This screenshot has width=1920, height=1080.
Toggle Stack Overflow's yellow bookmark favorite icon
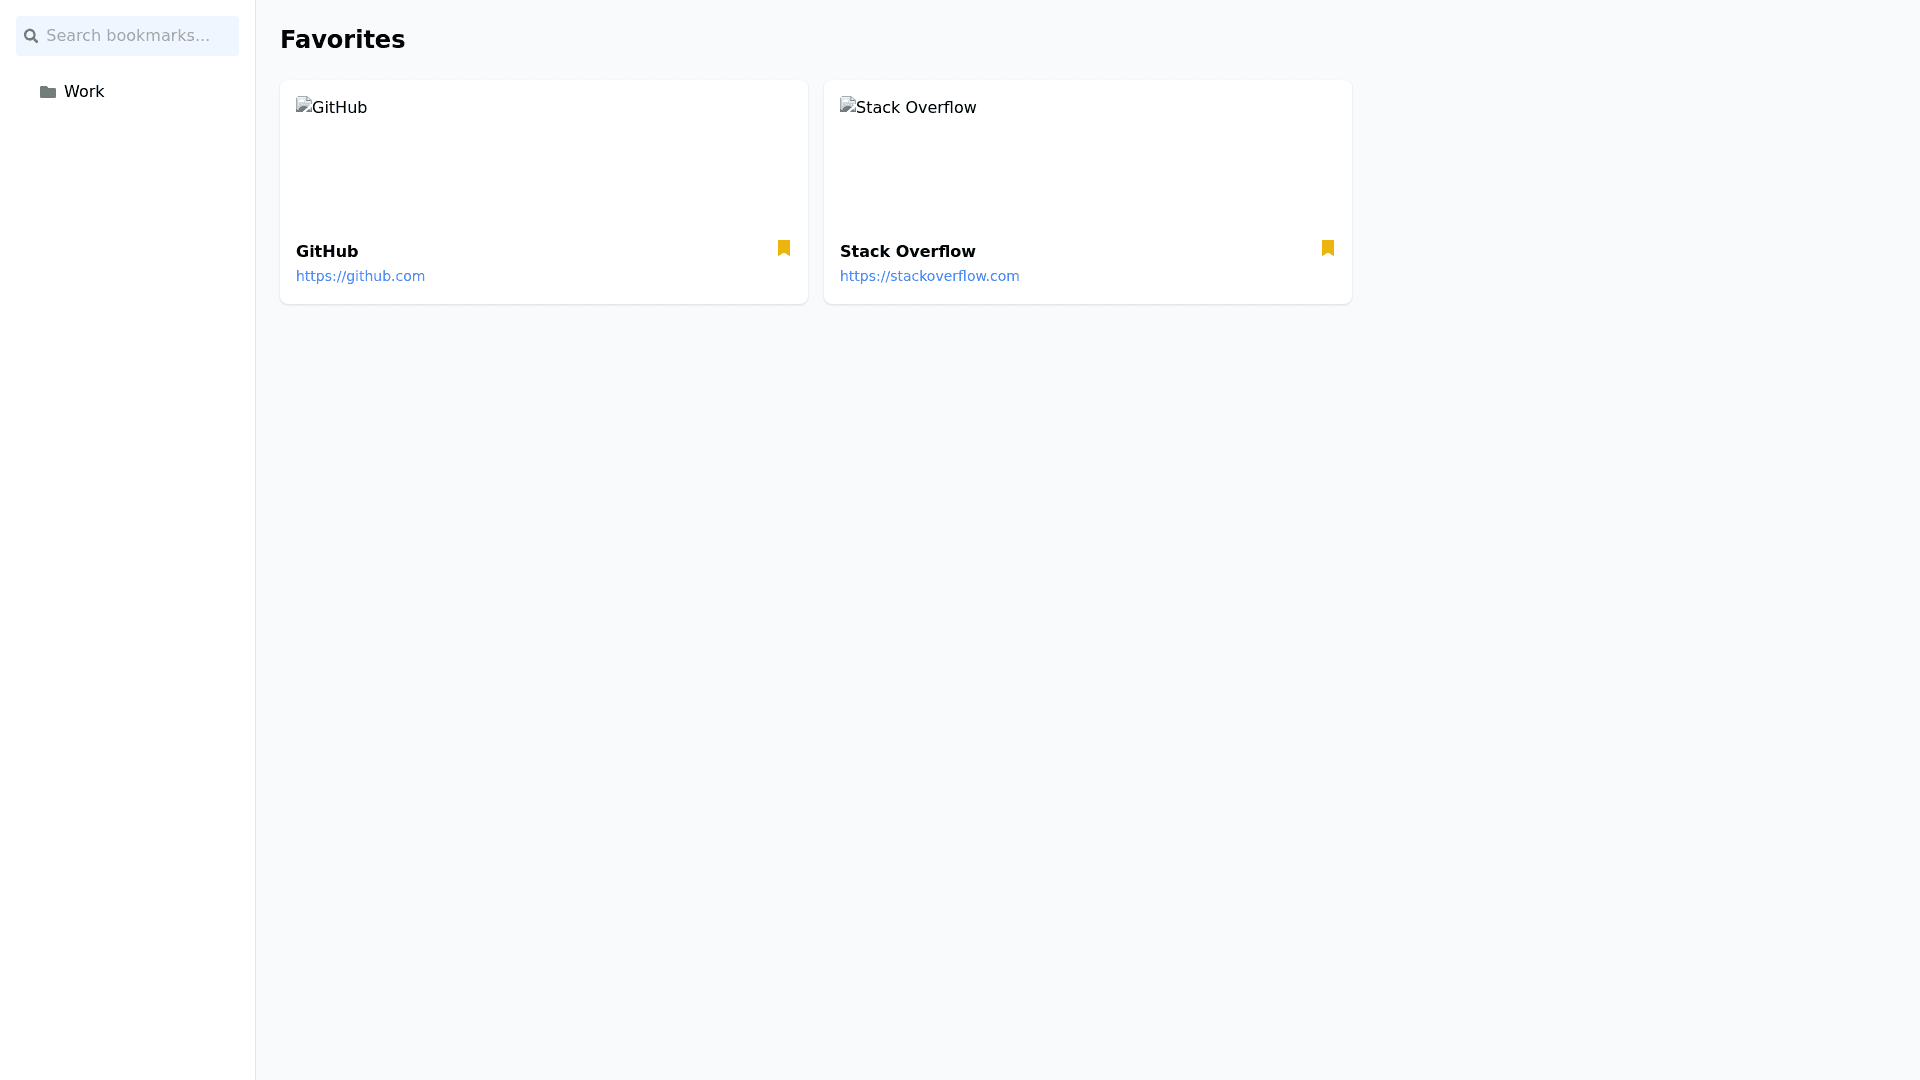1328,248
